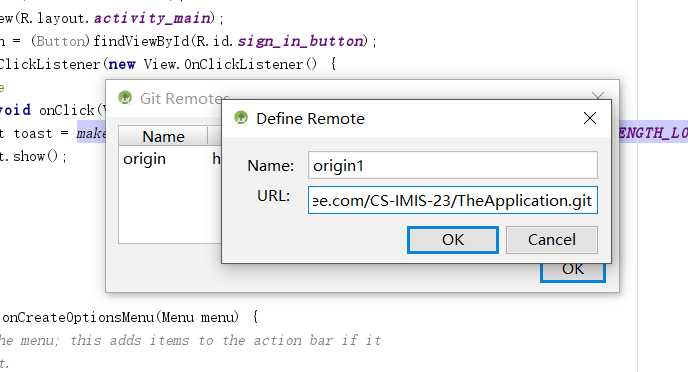Click the show() call in code

coord(35,156)
